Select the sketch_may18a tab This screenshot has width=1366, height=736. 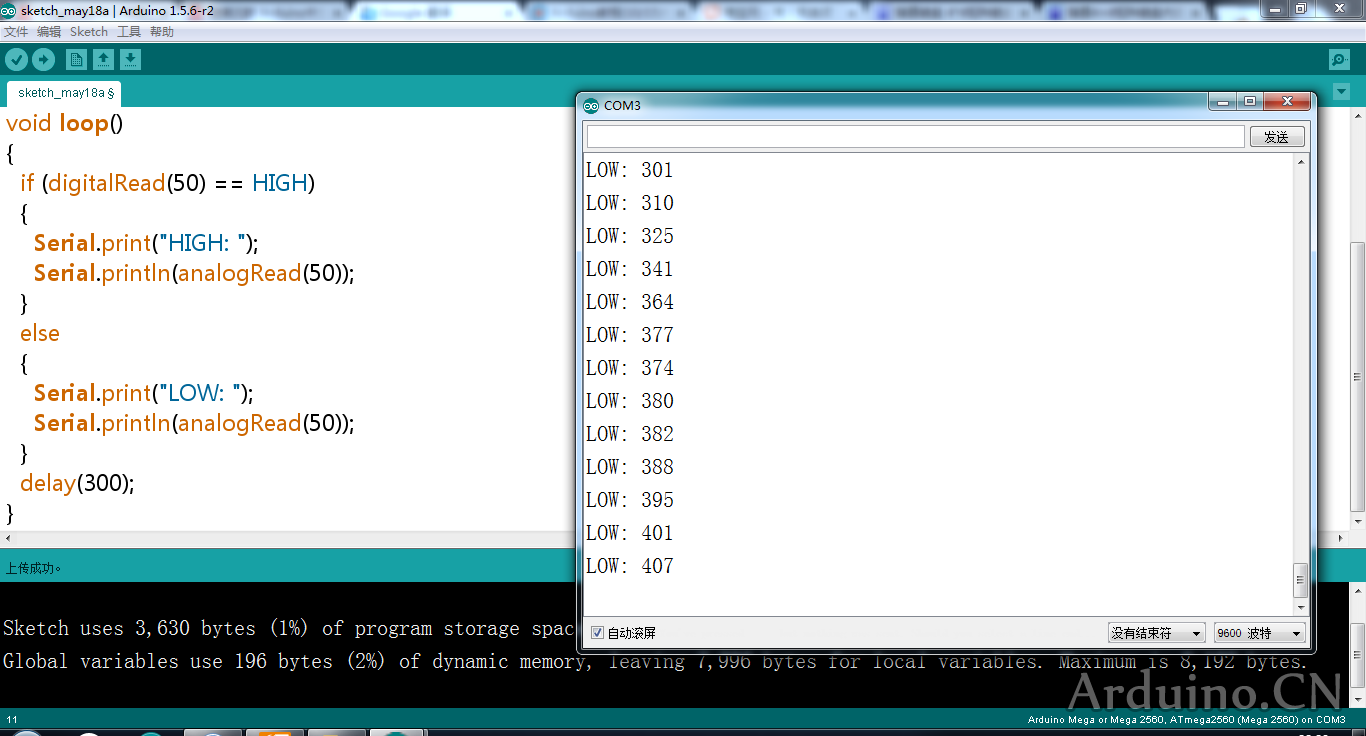tap(64, 93)
